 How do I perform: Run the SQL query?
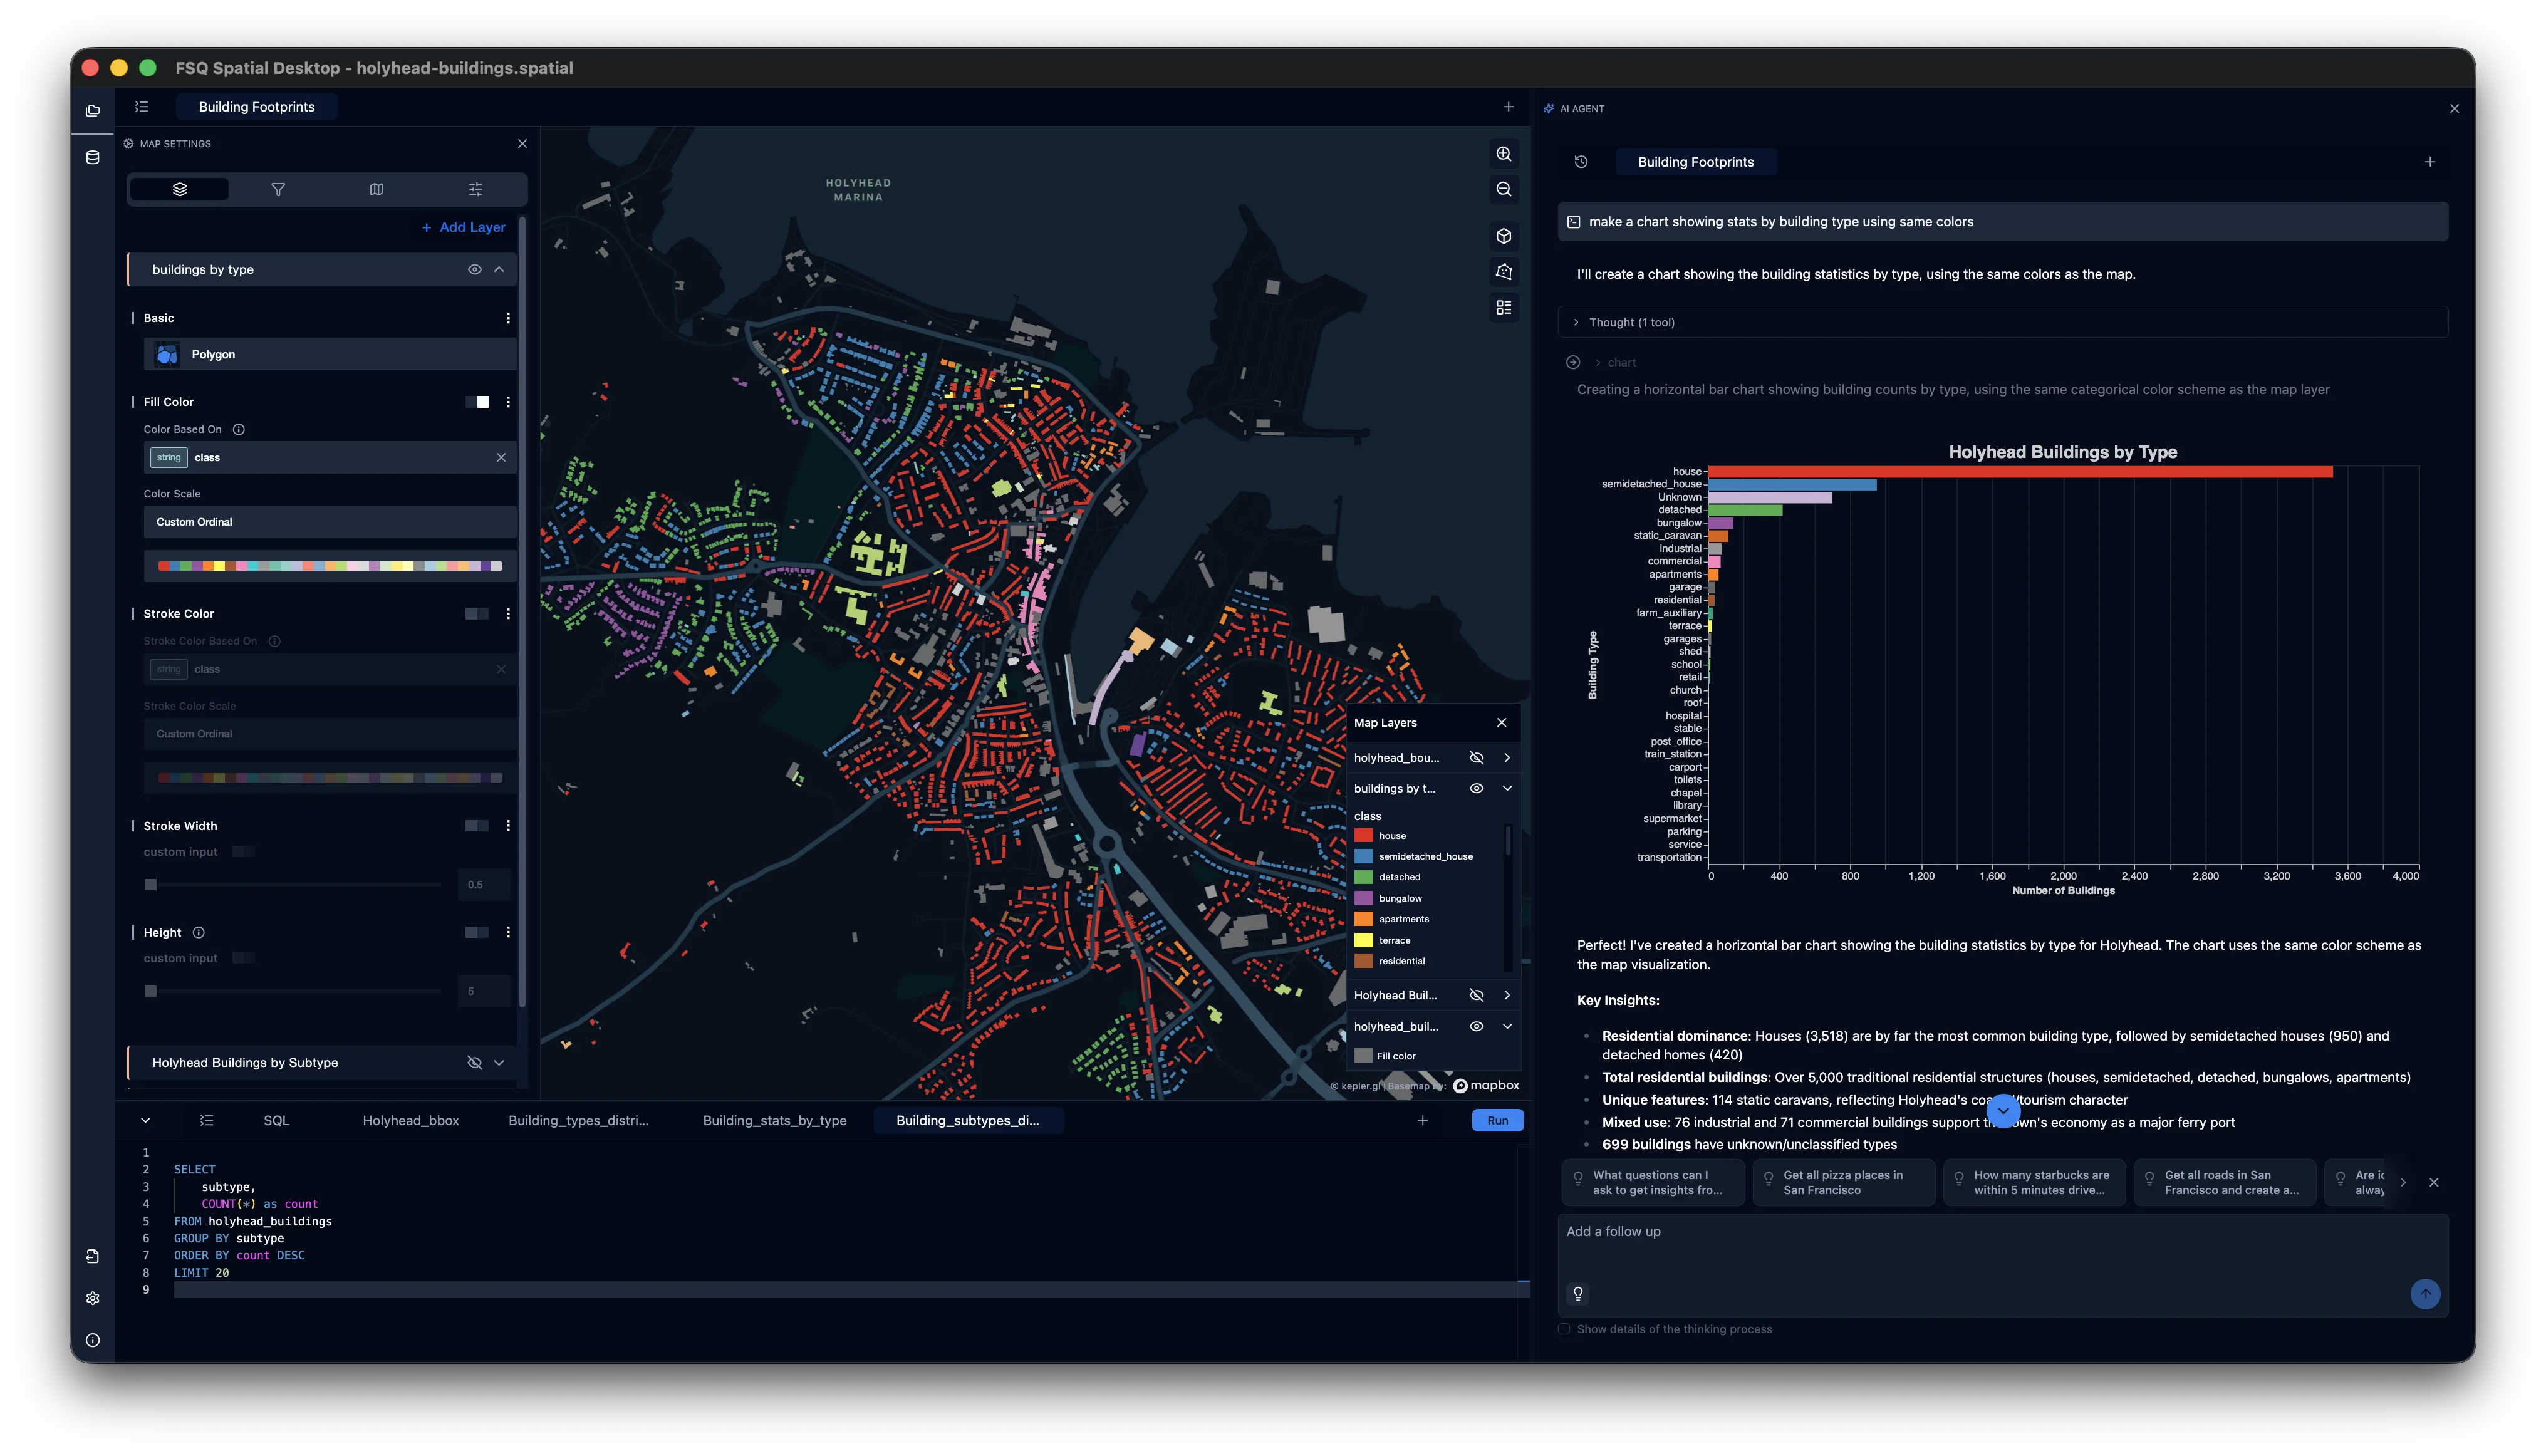coord(1497,1120)
